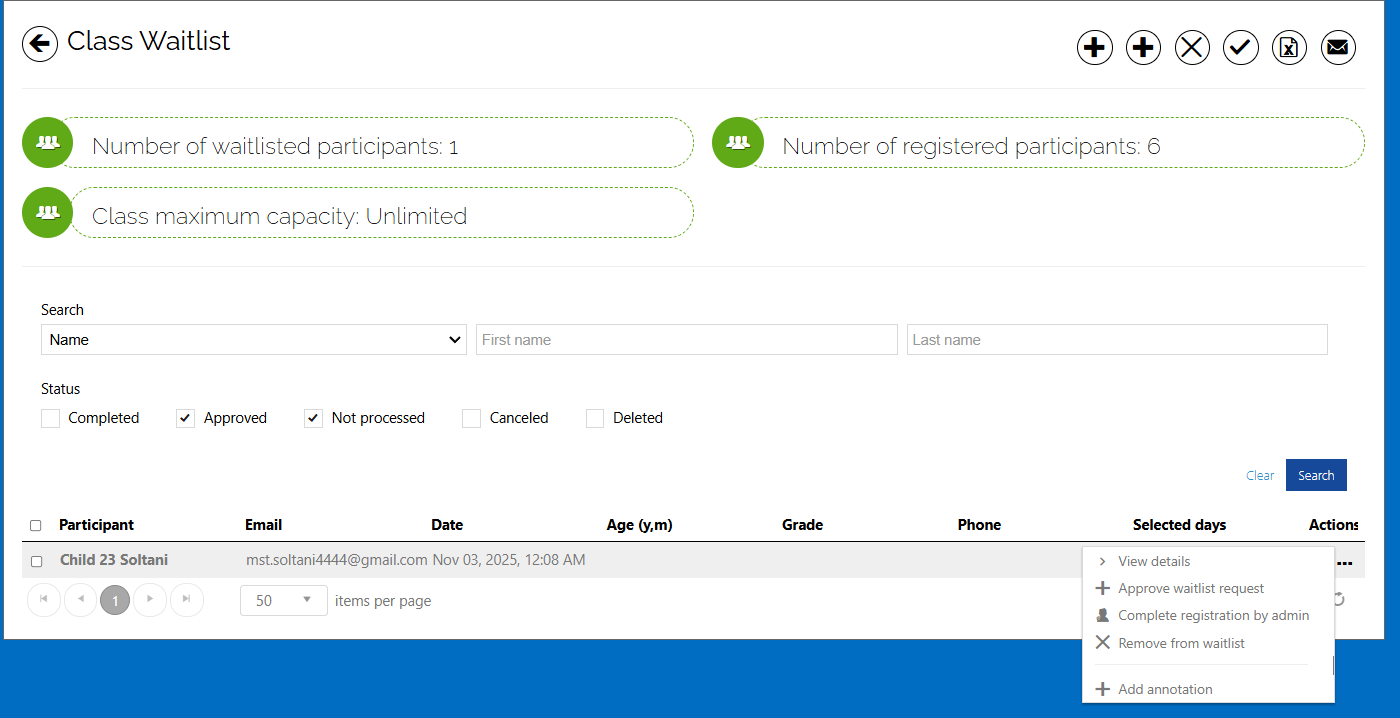Image resolution: width=1400 pixels, height=718 pixels.
Task: Choose Remove from waitlist option
Action: (x=1181, y=643)
